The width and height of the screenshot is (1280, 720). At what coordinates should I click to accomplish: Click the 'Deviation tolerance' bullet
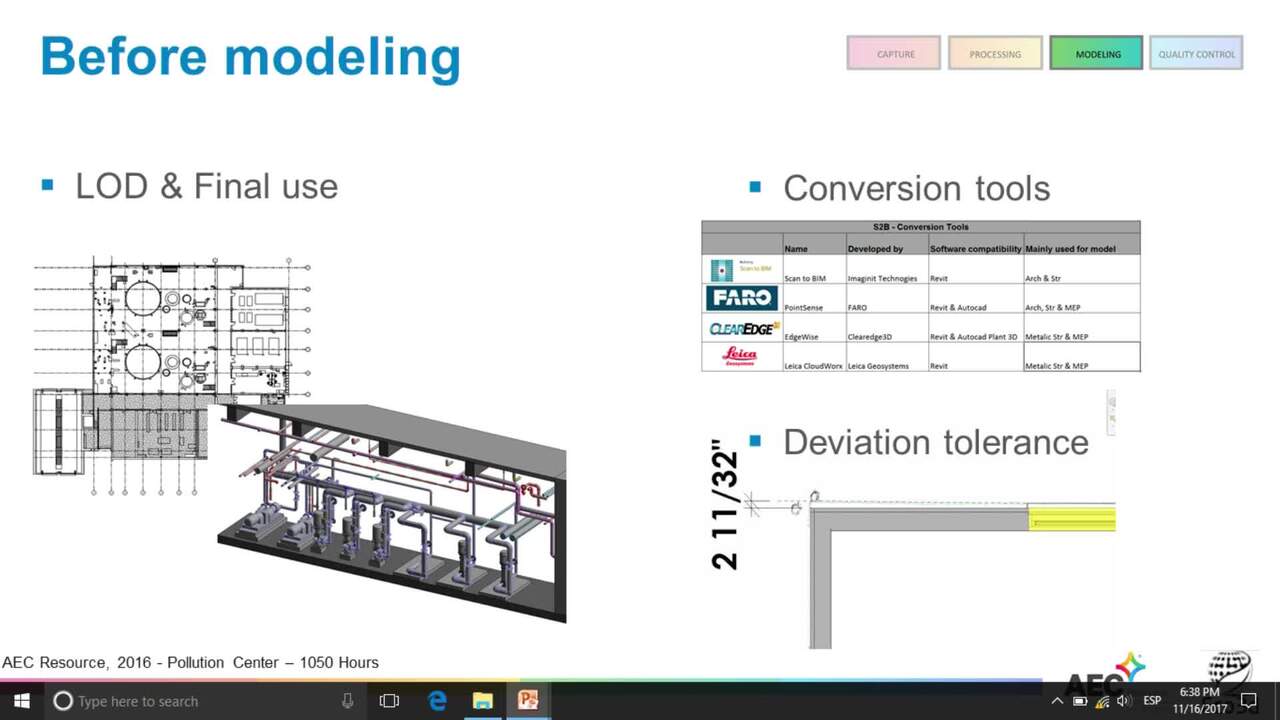click(x=935, y=442)
